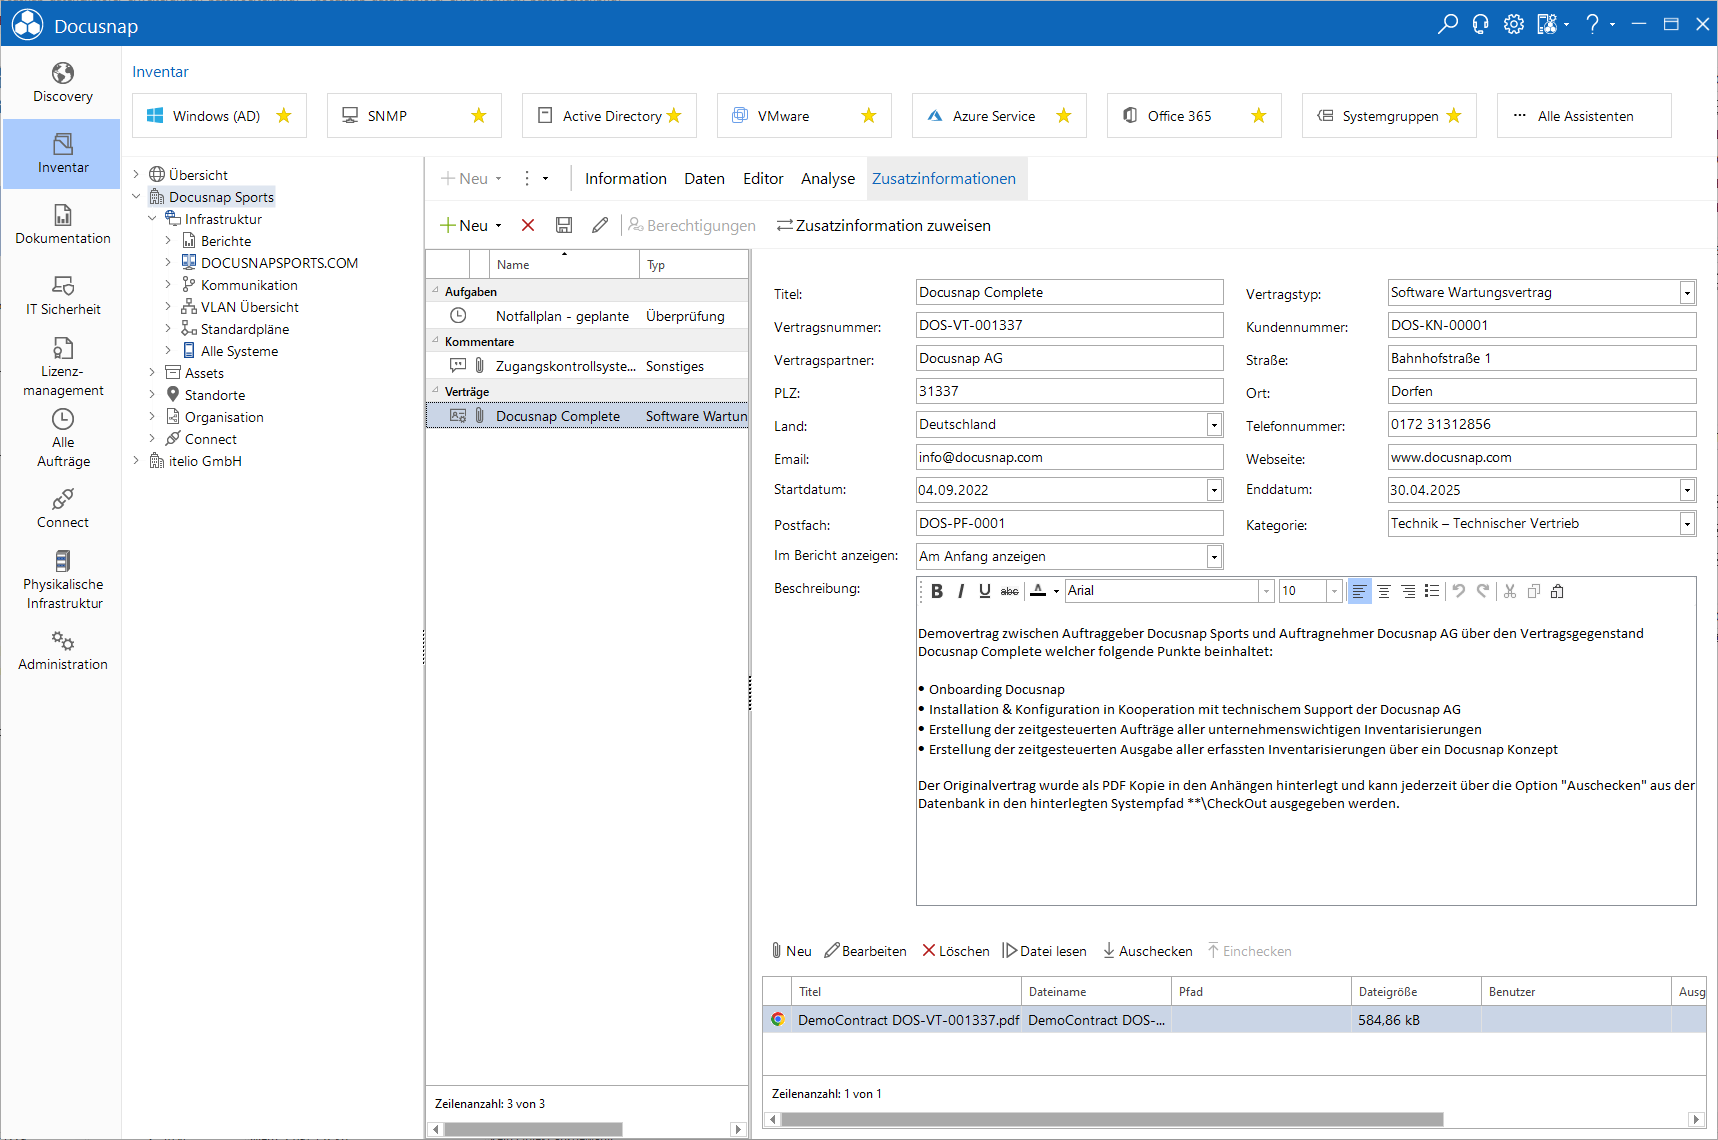Toggle favorite star on Azure Service
This screenshot has height=1140, width=1718.
1064,116
